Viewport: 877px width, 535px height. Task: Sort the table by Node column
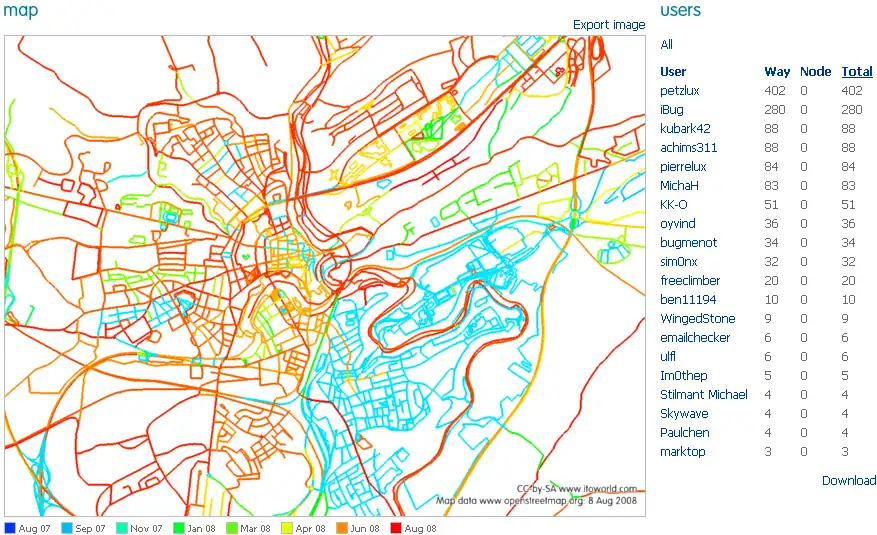point(815,72)
